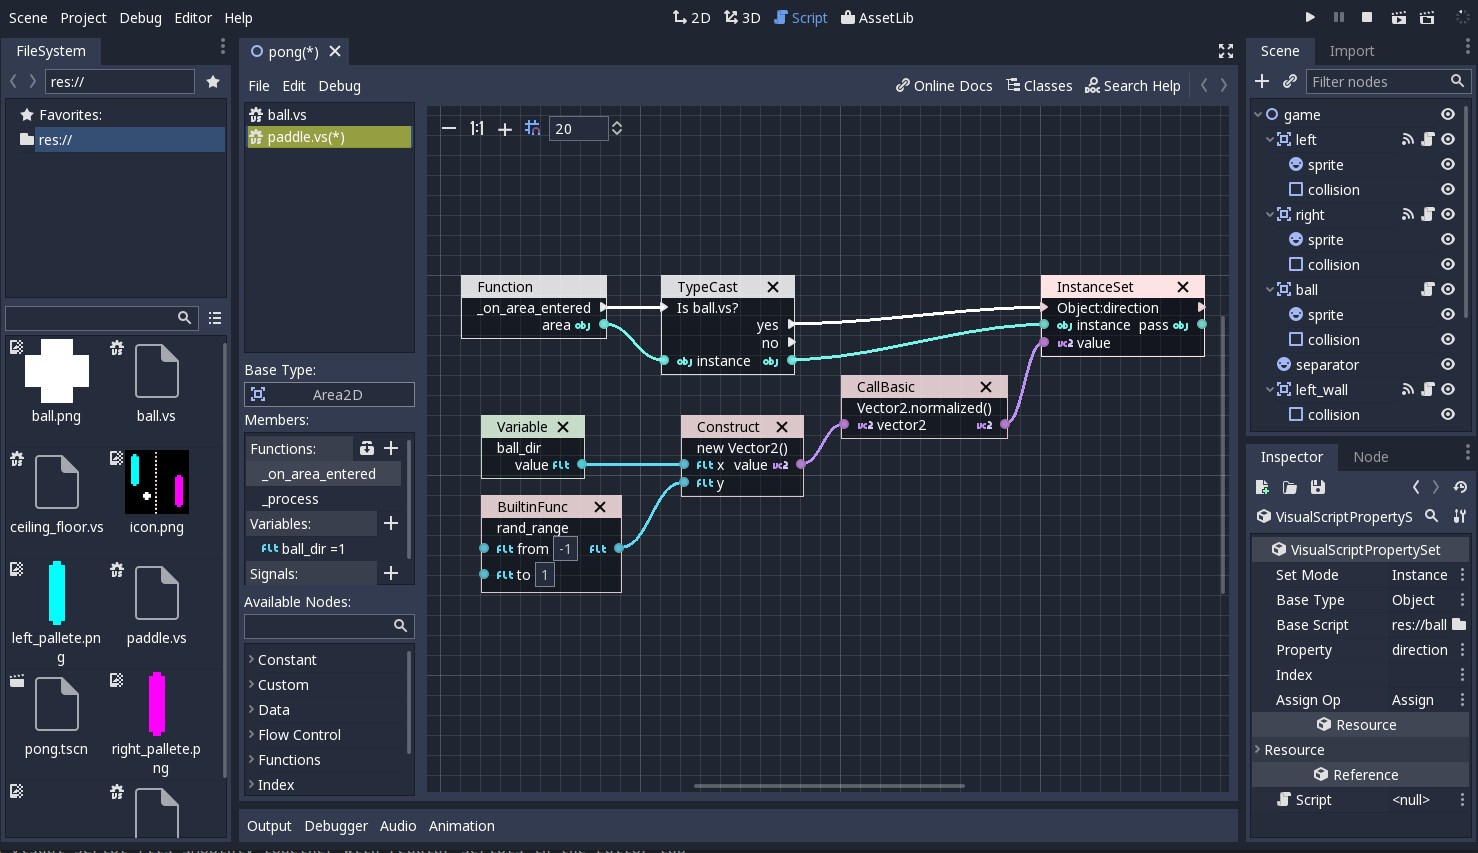Click the signal connection icon next to left node

[x=1408, y=139]
